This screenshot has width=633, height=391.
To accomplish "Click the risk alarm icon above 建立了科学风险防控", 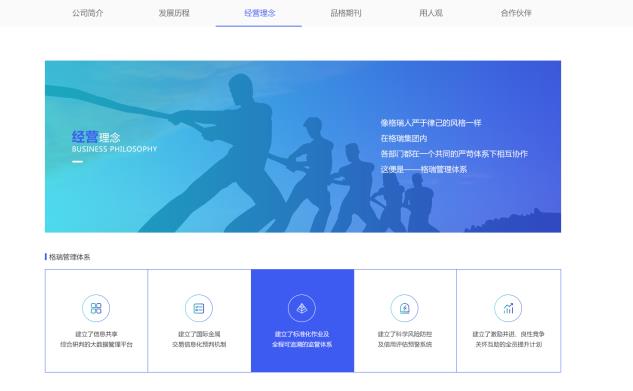I will click(x=405, y=308).
